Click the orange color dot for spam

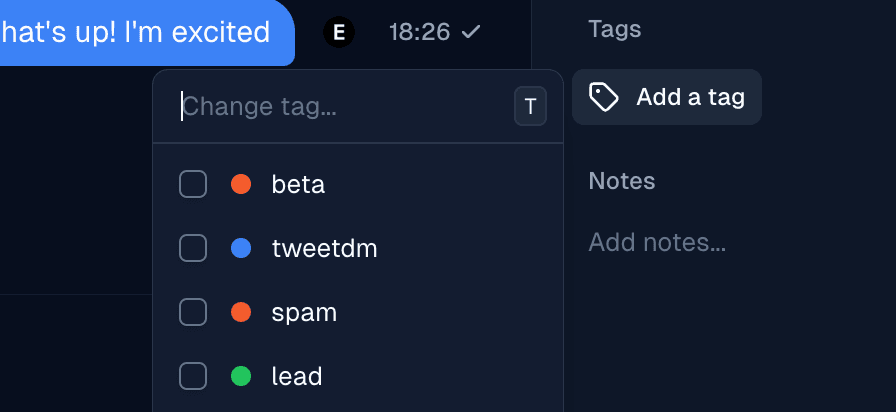pos(241,312)
